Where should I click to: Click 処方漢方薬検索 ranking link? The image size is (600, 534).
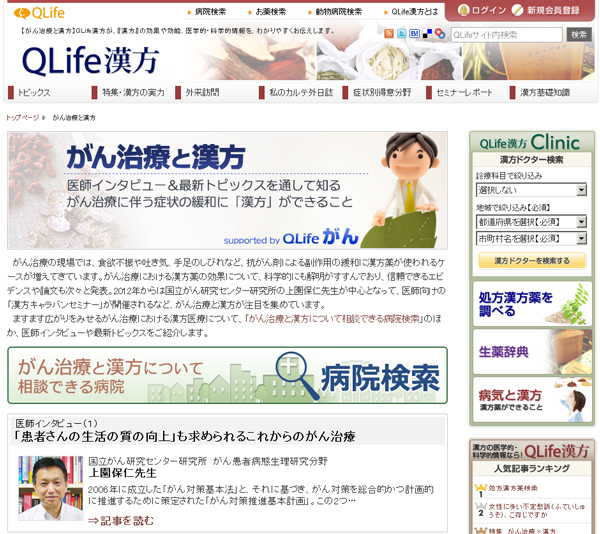coord(513,488)
